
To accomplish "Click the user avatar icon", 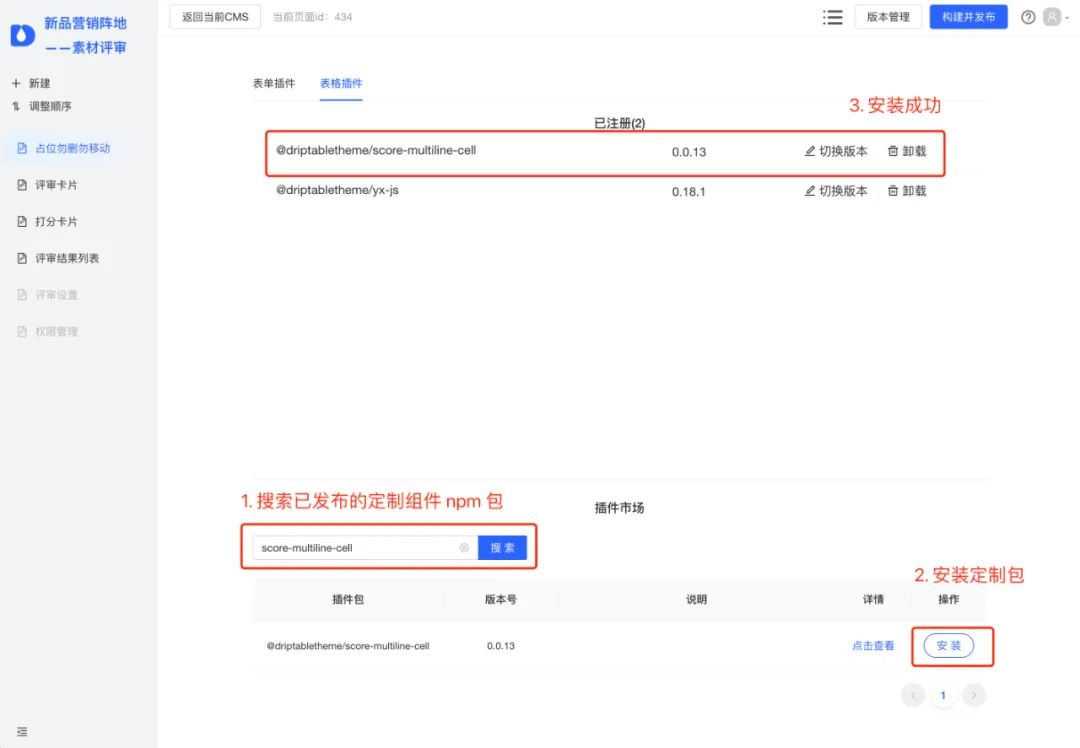I will tap(1051, 17).
